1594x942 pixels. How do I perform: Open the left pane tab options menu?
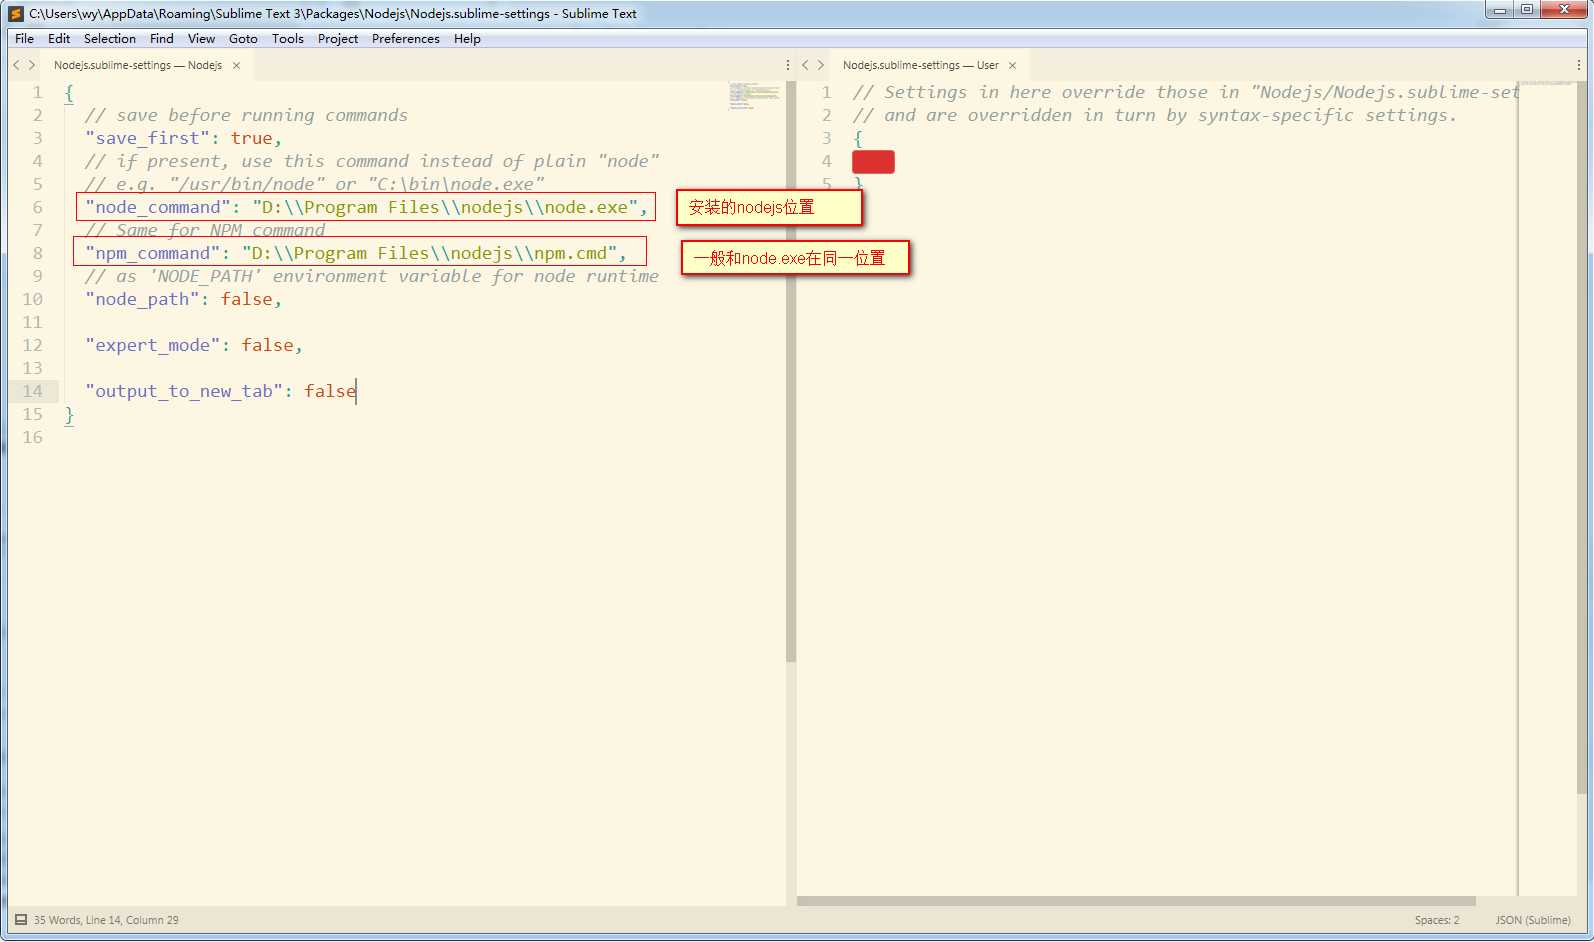click(x=788, y=65)
